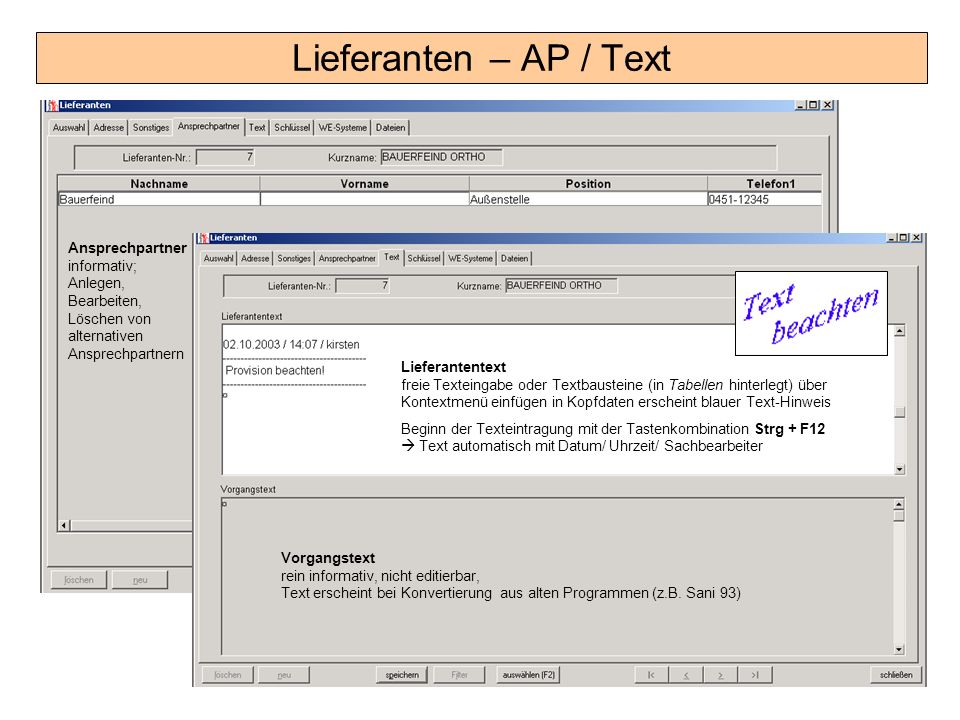Click the speichern button
The height and width of the screenshot is (720, 960).
click(x=402, y=675)
